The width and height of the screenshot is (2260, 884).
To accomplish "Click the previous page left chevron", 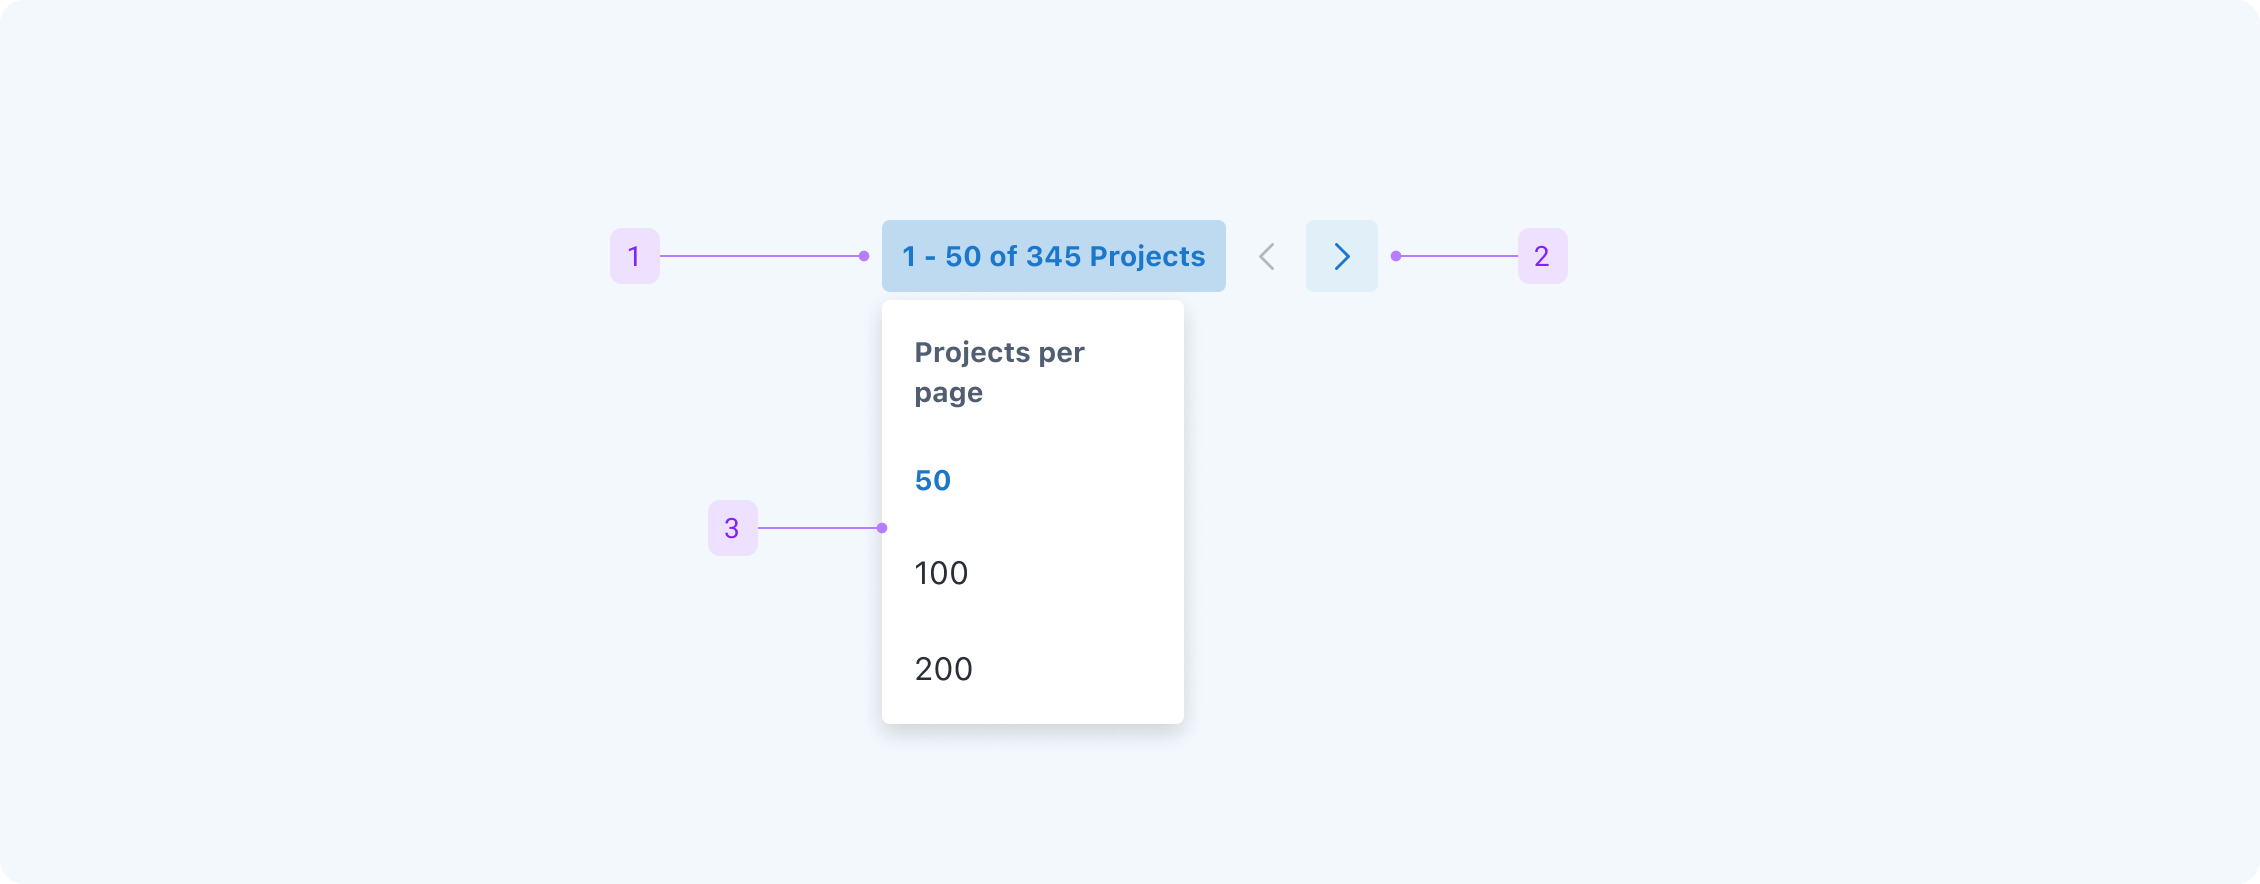I will [x=1267, y=256].
